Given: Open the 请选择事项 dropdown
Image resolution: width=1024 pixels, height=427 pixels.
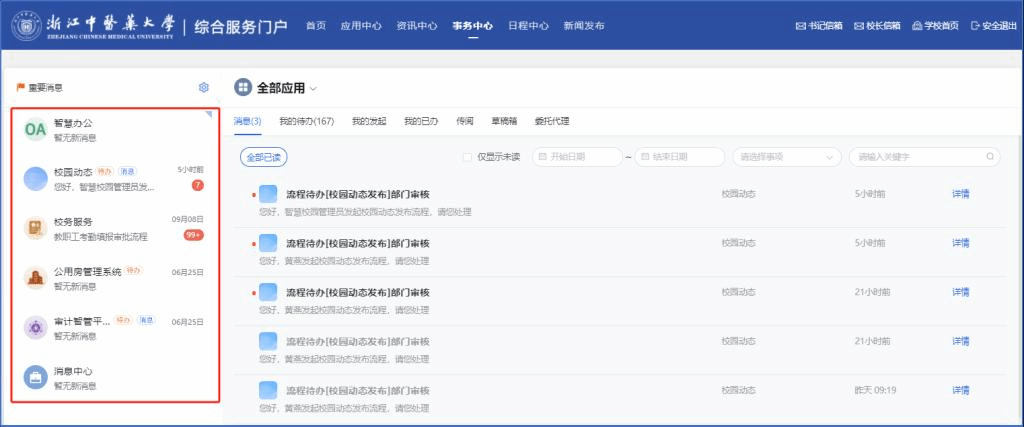Looking at the screenshot, I should [x=787, y=157].
